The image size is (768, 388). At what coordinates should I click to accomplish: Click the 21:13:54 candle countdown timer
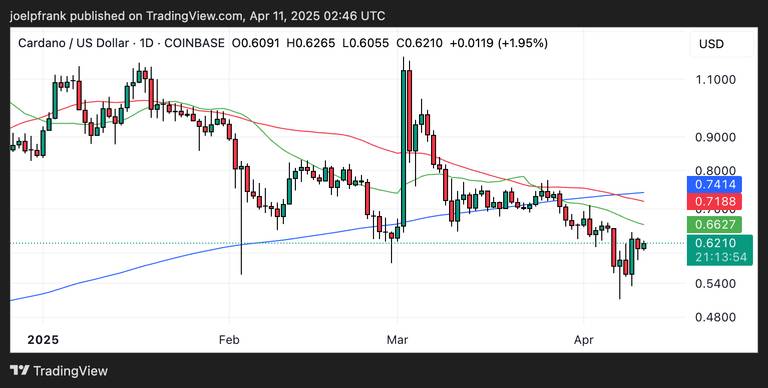click(x=719, y=258)
